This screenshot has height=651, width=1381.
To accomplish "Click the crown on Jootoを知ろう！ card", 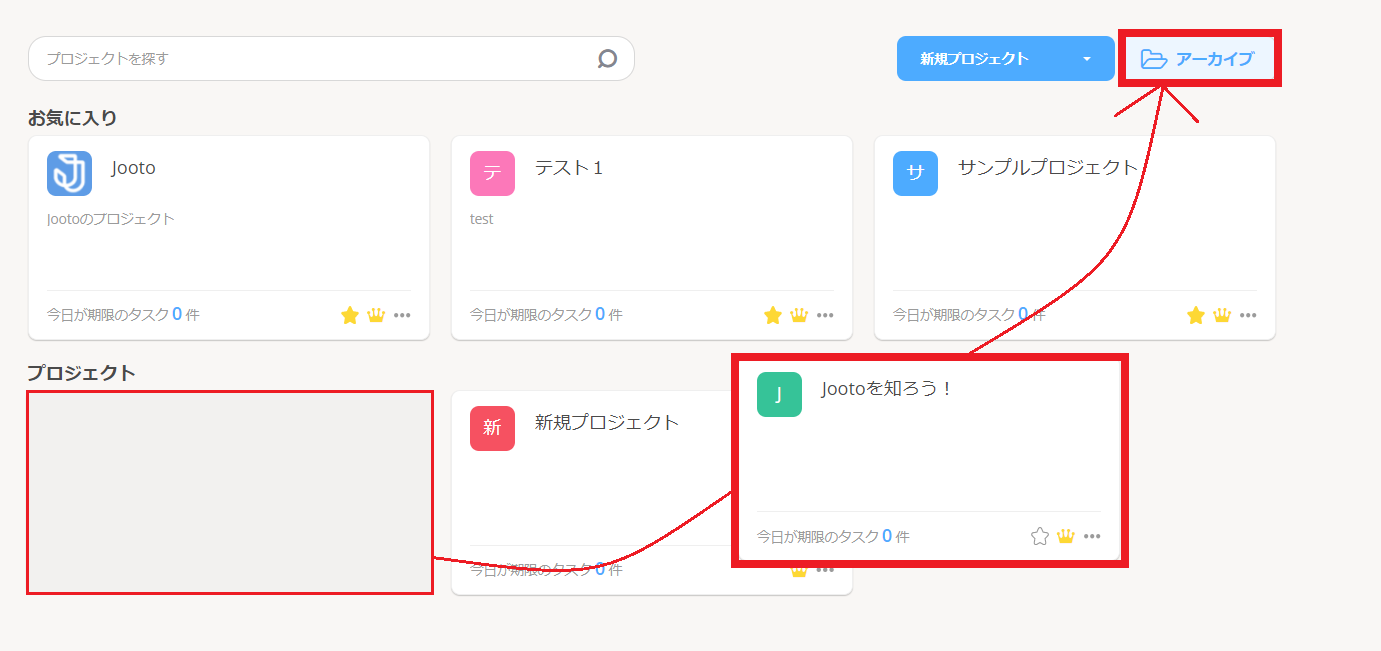I will click(x=1066, y=536).
